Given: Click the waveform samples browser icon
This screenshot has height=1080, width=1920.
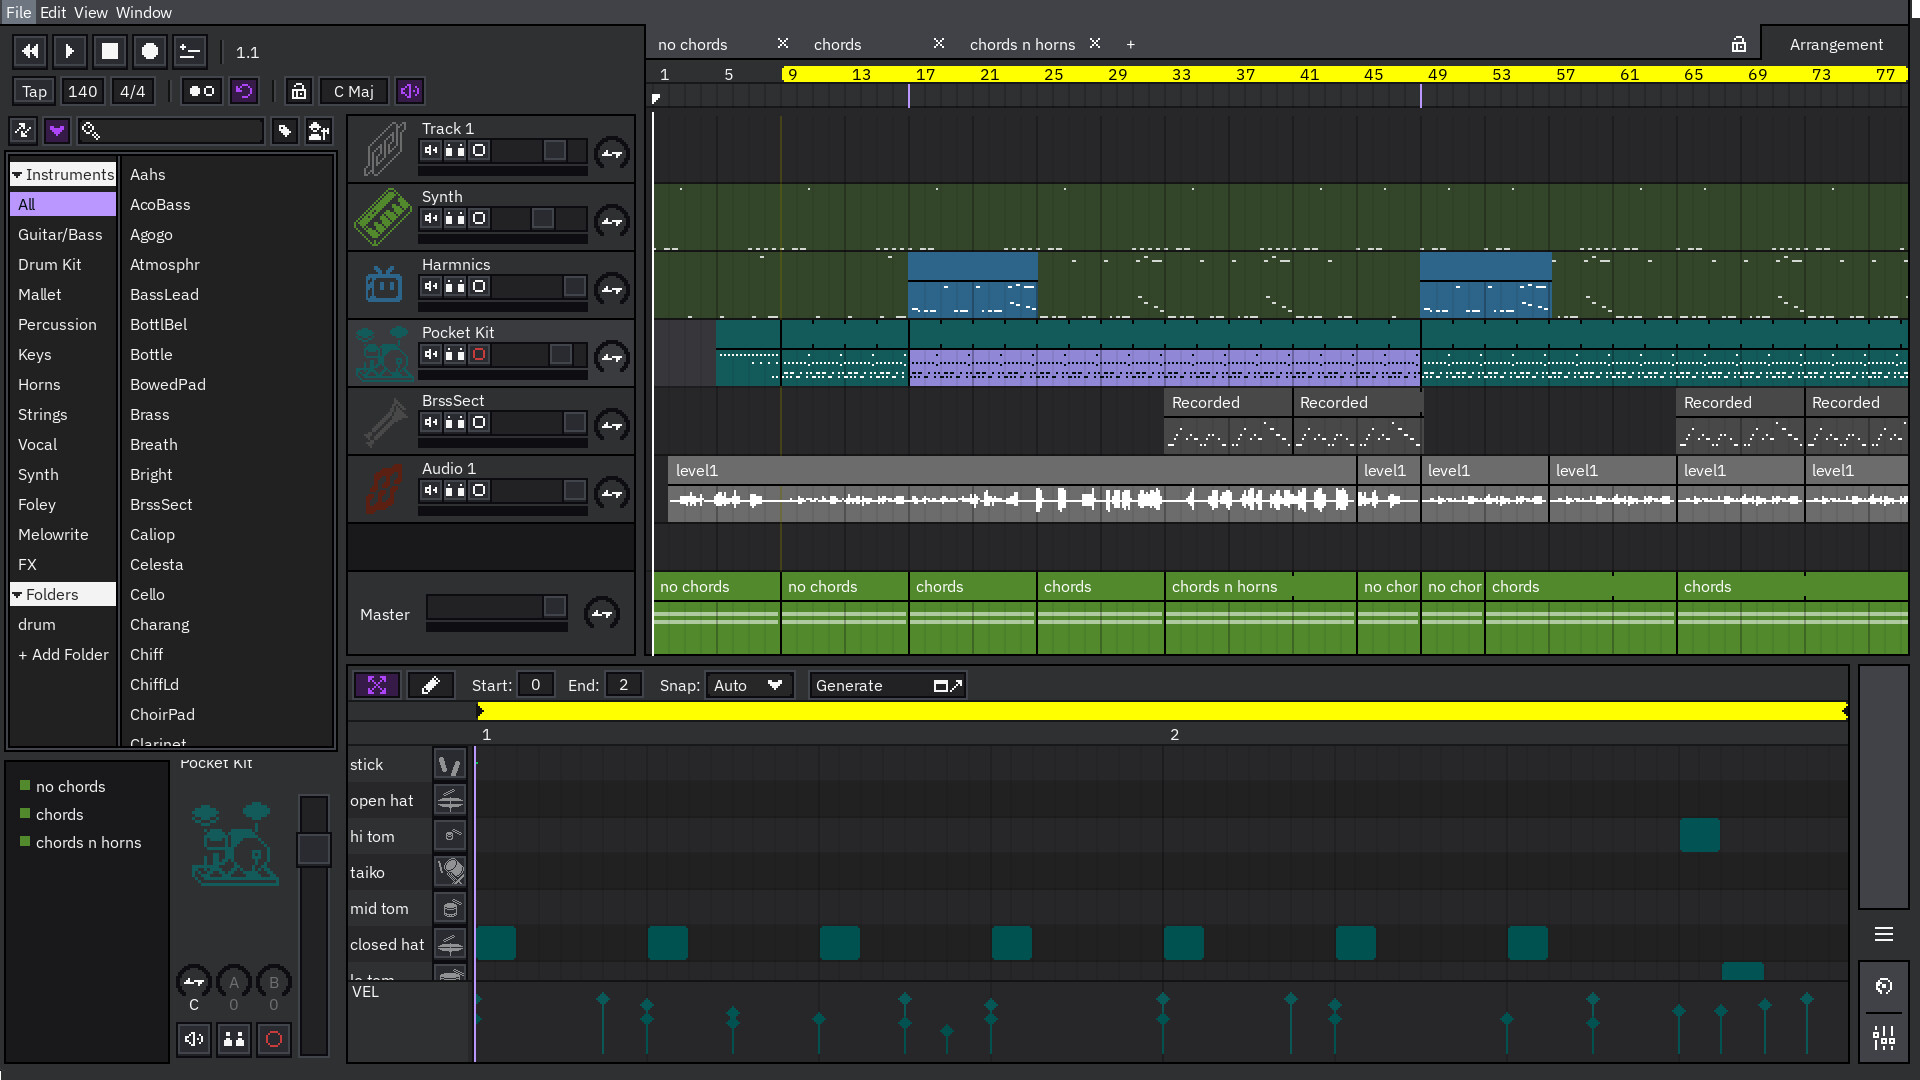Looking at the screenshot, I should click(x=24, y=130).
